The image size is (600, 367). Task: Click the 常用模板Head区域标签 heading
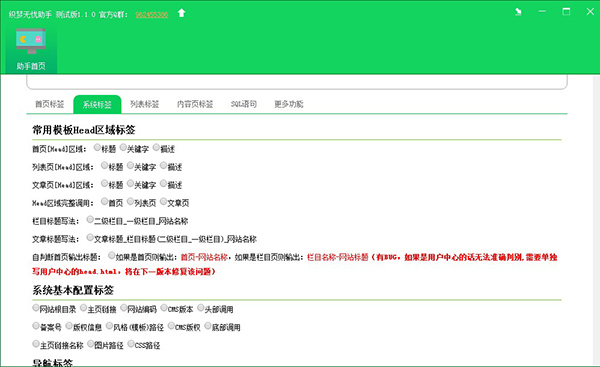(84, 130)
